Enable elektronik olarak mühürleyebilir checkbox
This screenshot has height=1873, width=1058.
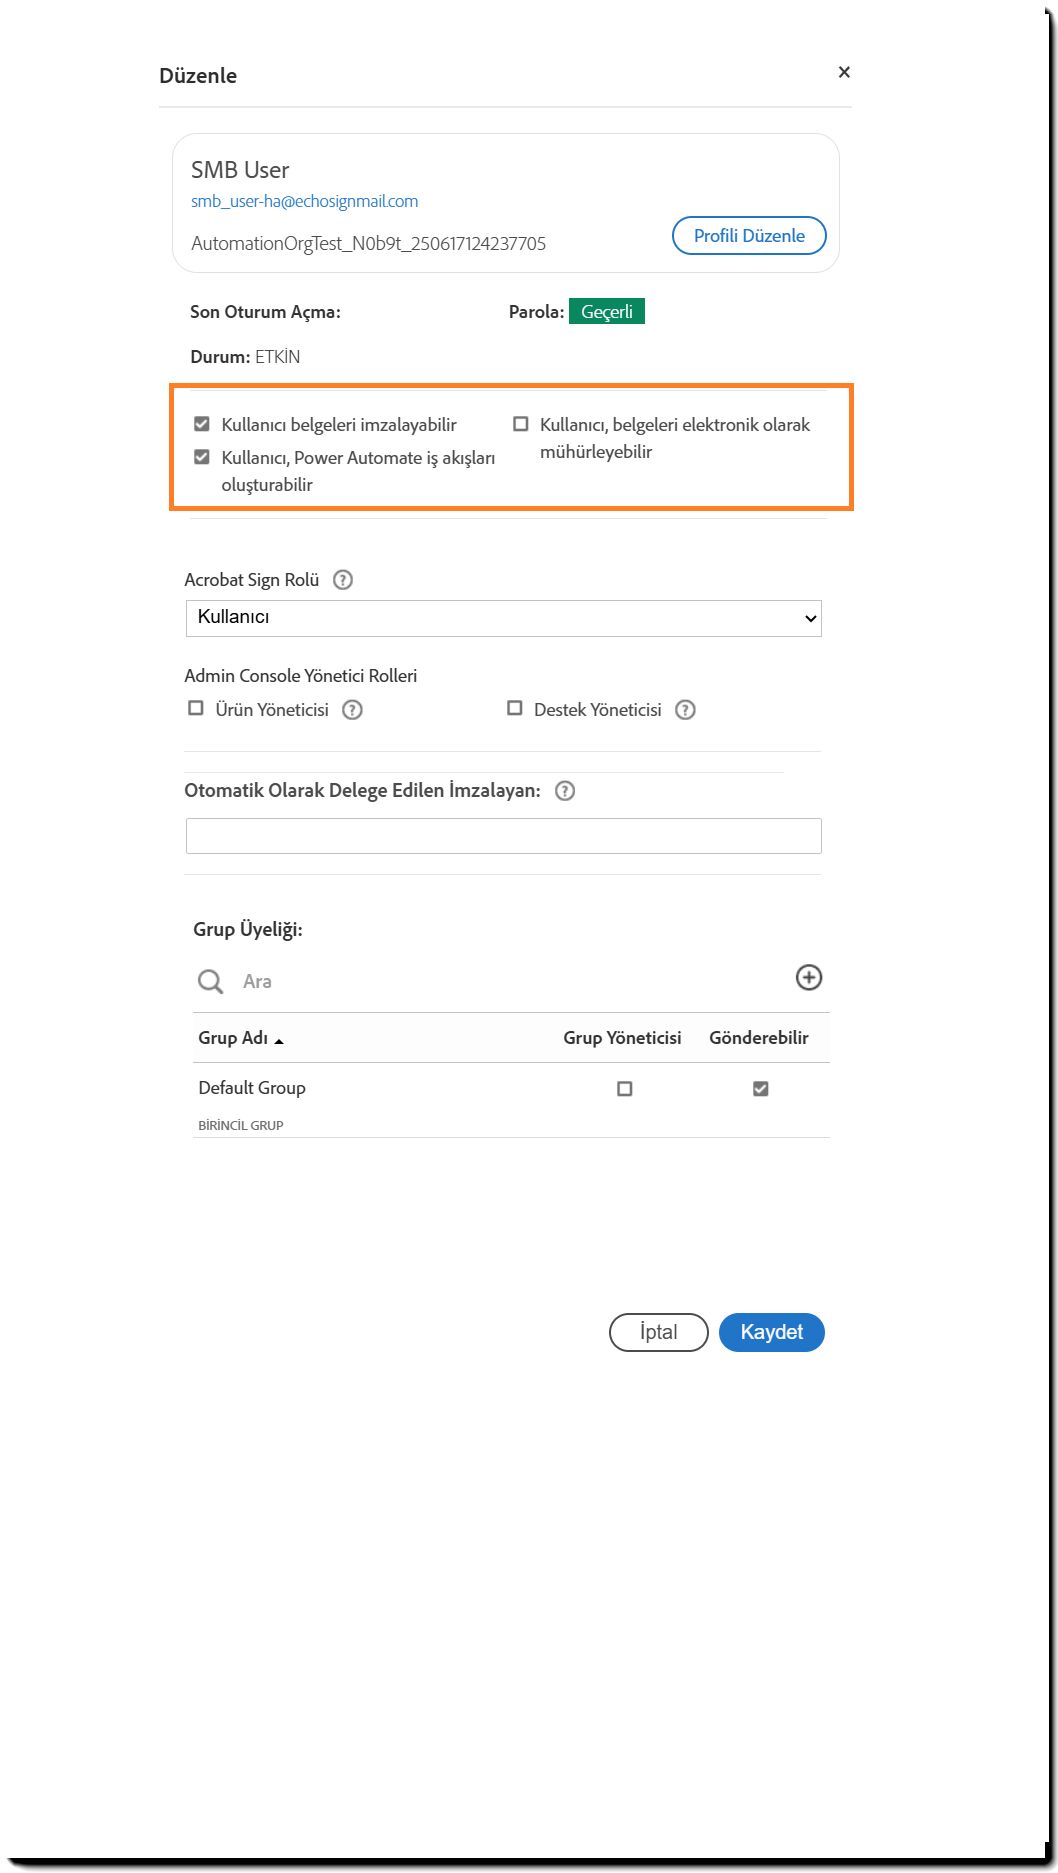click(521, 424)
